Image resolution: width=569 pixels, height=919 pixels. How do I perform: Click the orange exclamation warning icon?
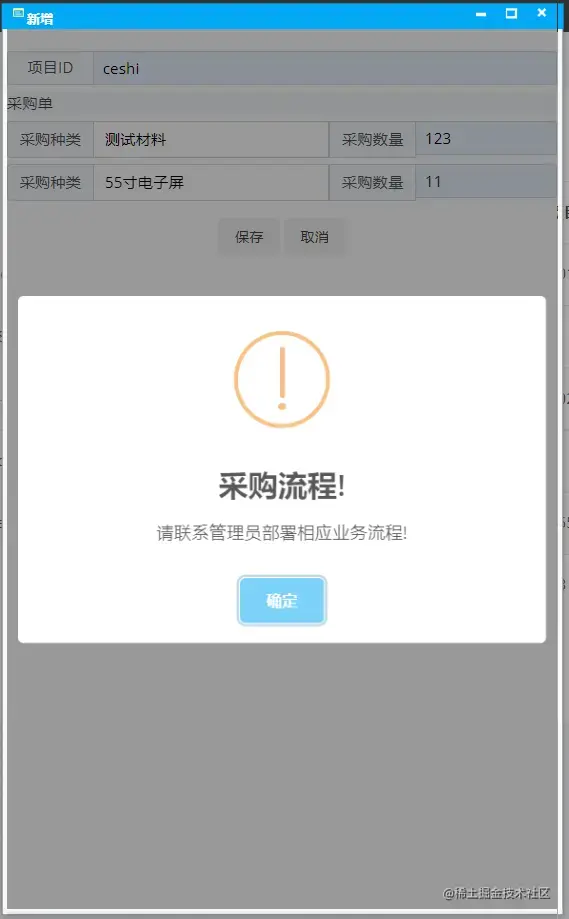click(282, 379)
